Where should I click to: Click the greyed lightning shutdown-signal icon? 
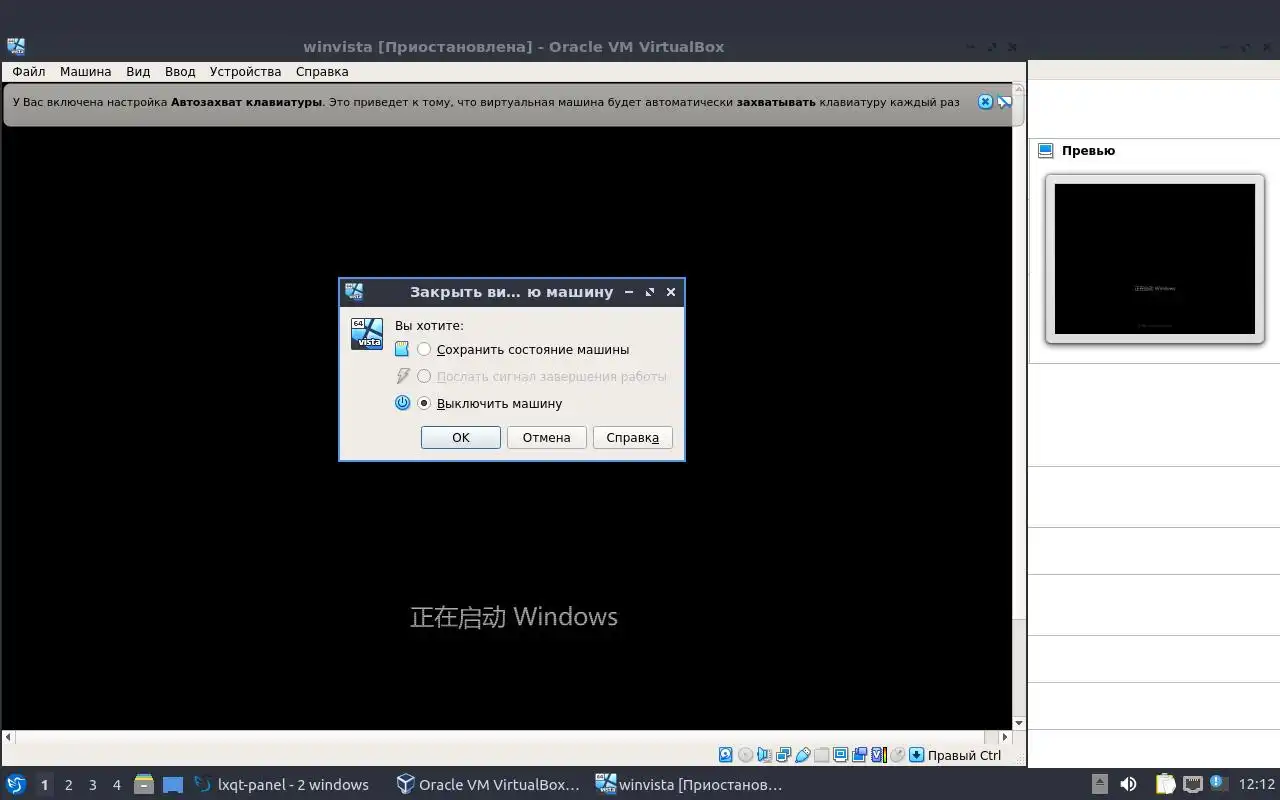click(403, 377)
